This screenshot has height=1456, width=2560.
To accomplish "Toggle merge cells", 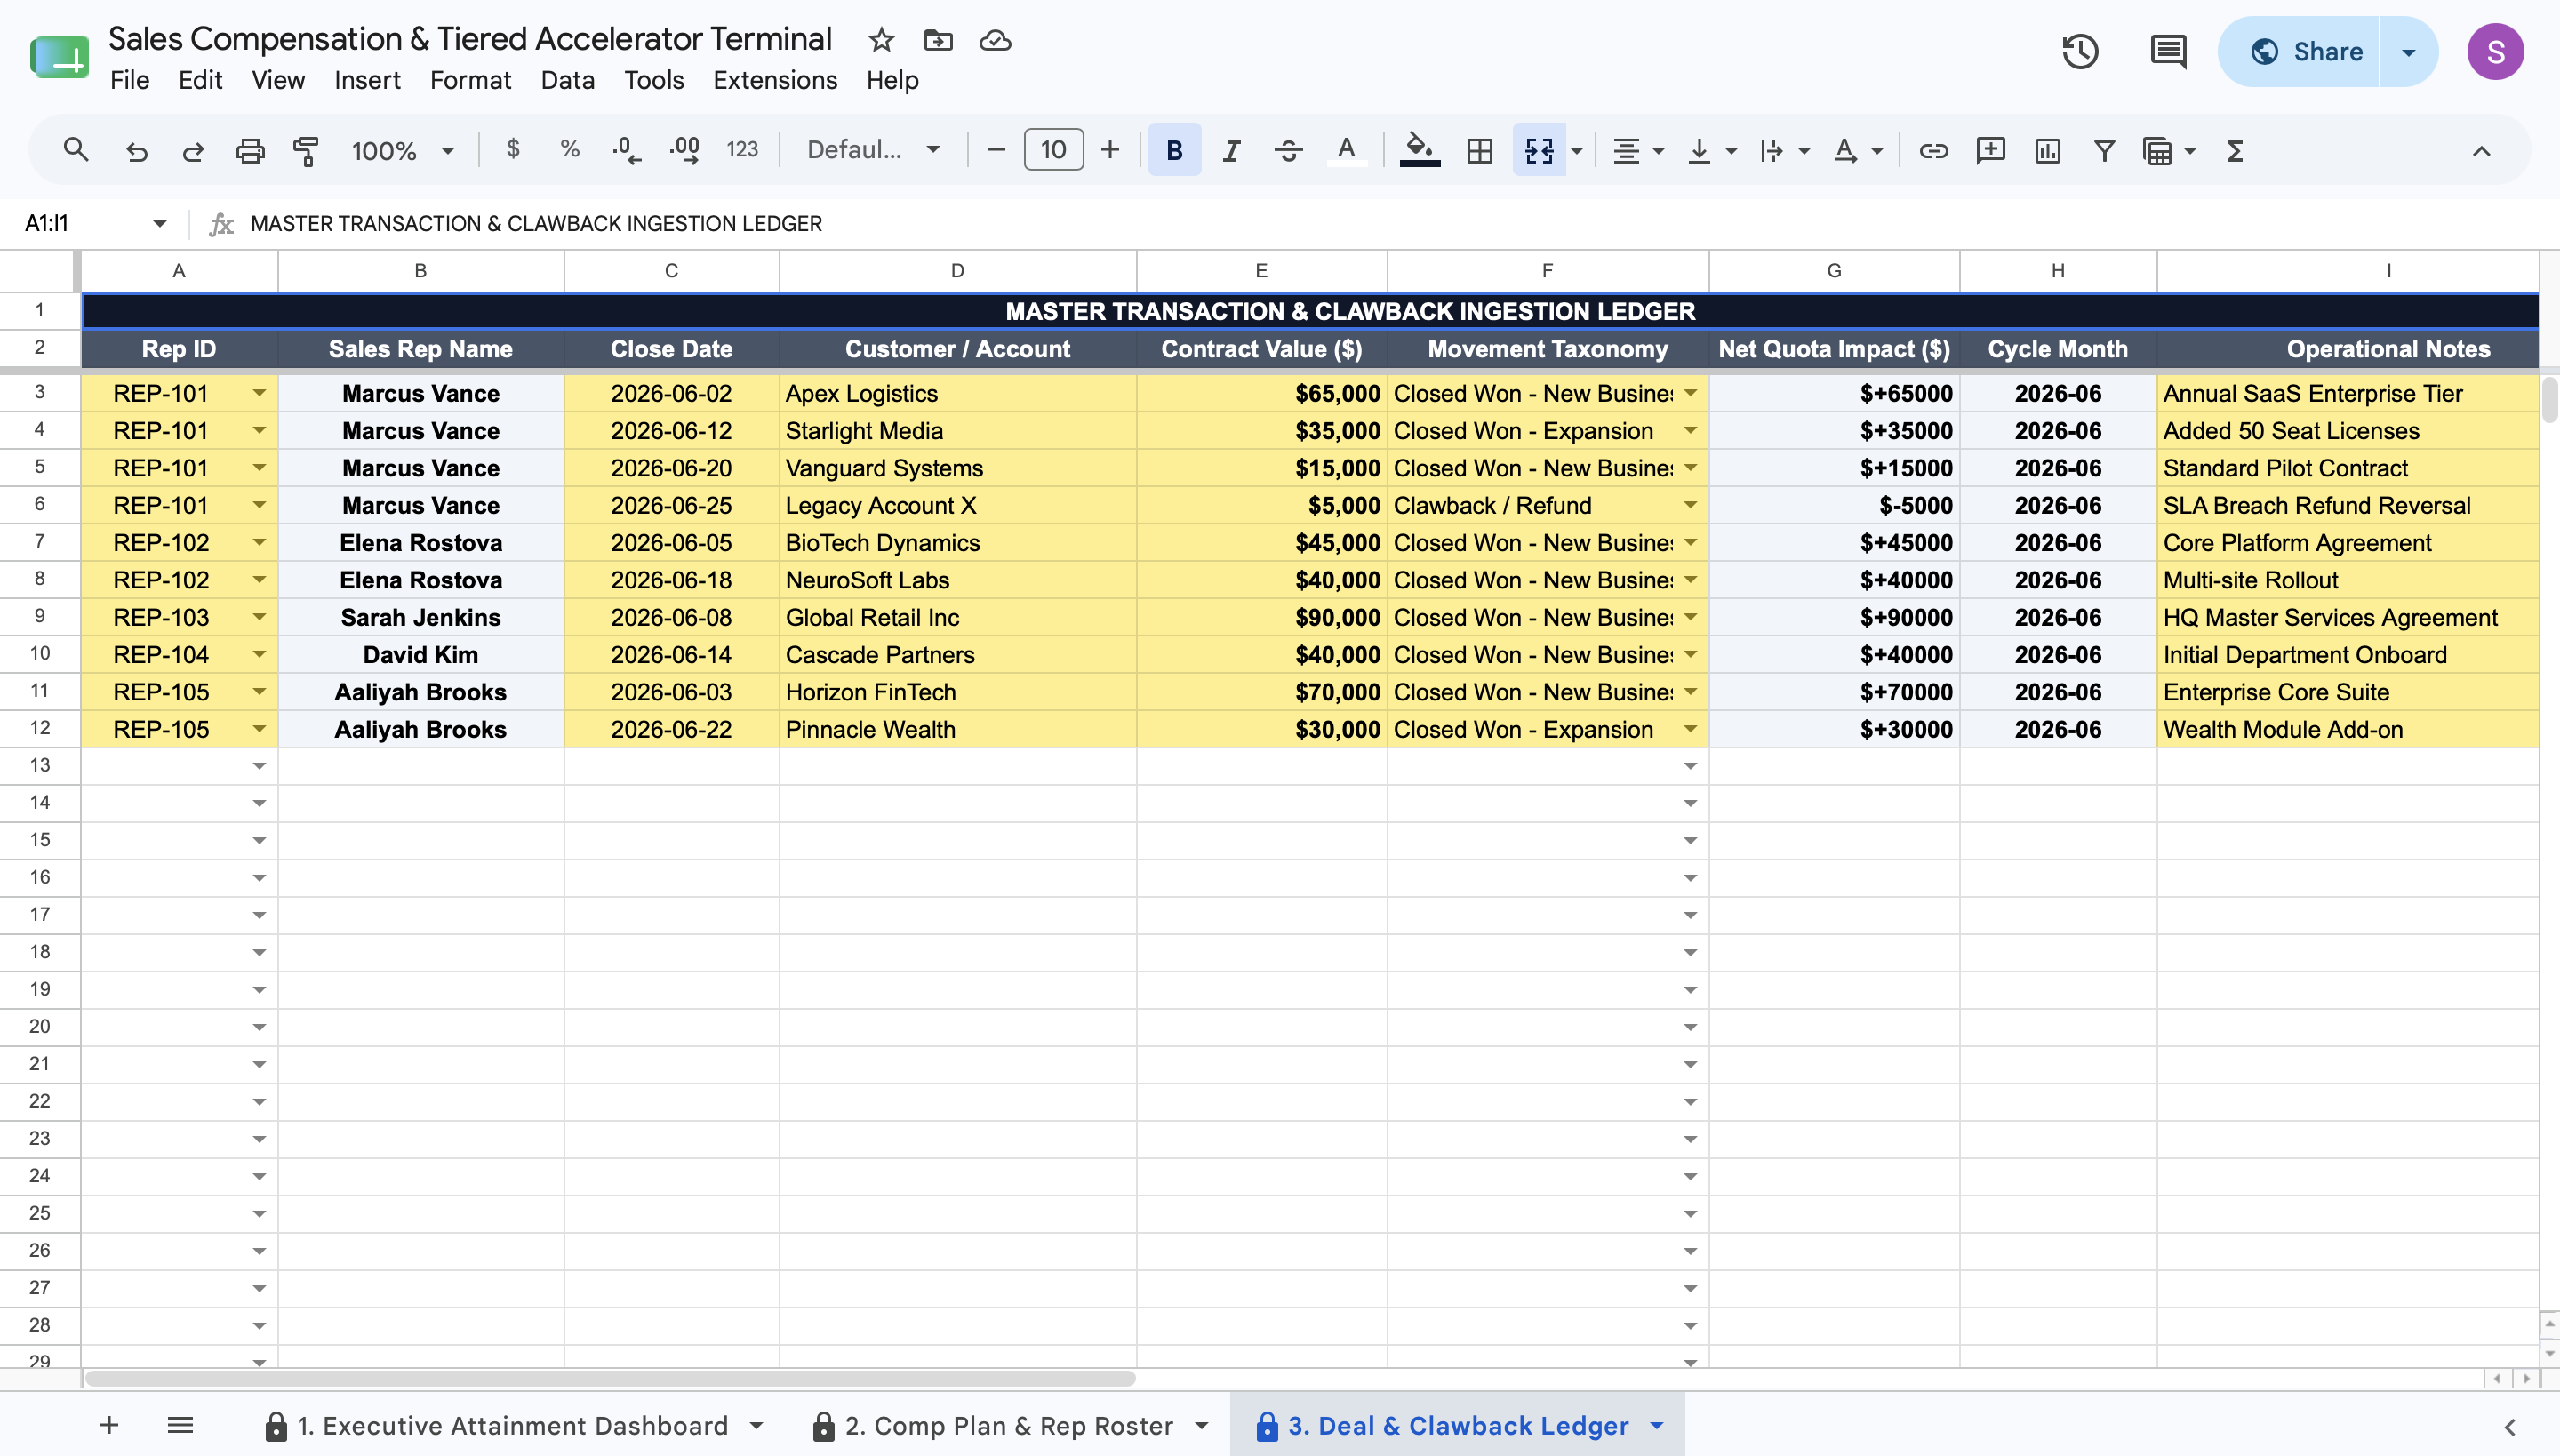I will pos(1539,151).
